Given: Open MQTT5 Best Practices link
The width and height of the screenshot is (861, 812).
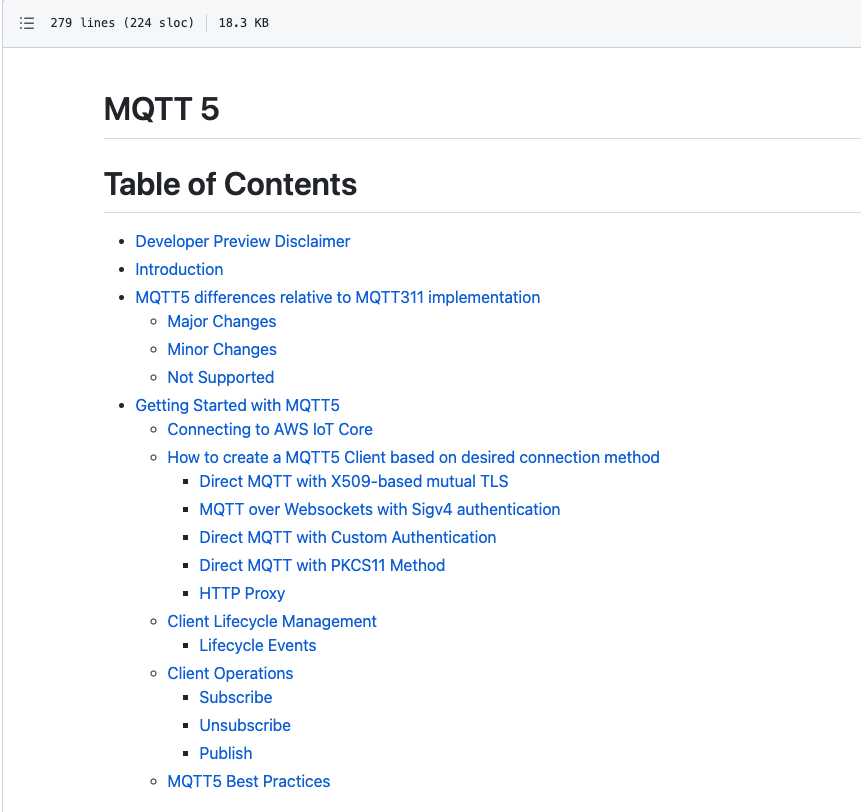Looking at the screenshot, I should tap(249, 782).
